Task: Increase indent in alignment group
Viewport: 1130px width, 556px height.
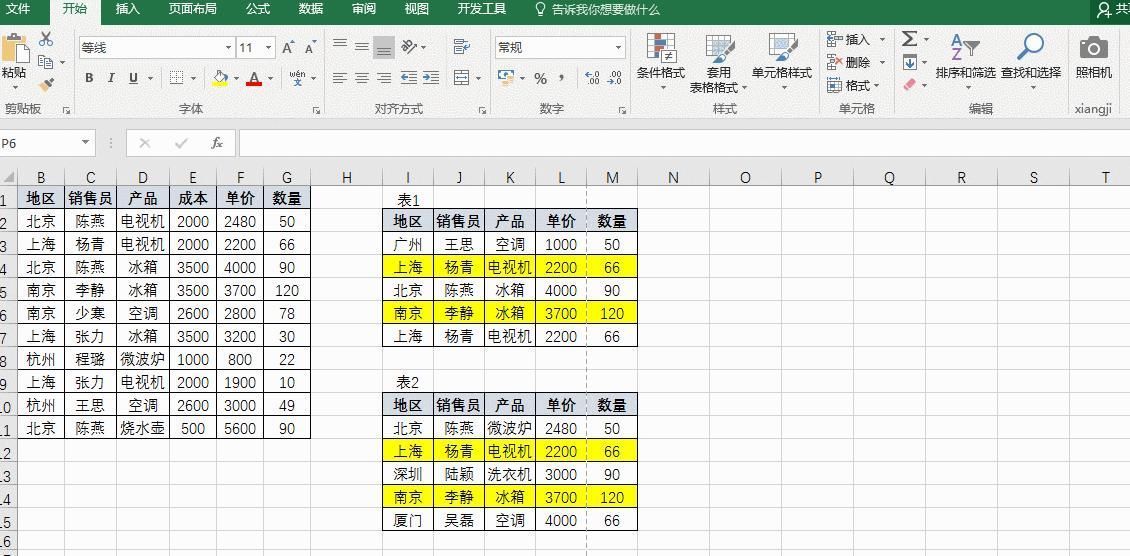Action: coord(431,78)
